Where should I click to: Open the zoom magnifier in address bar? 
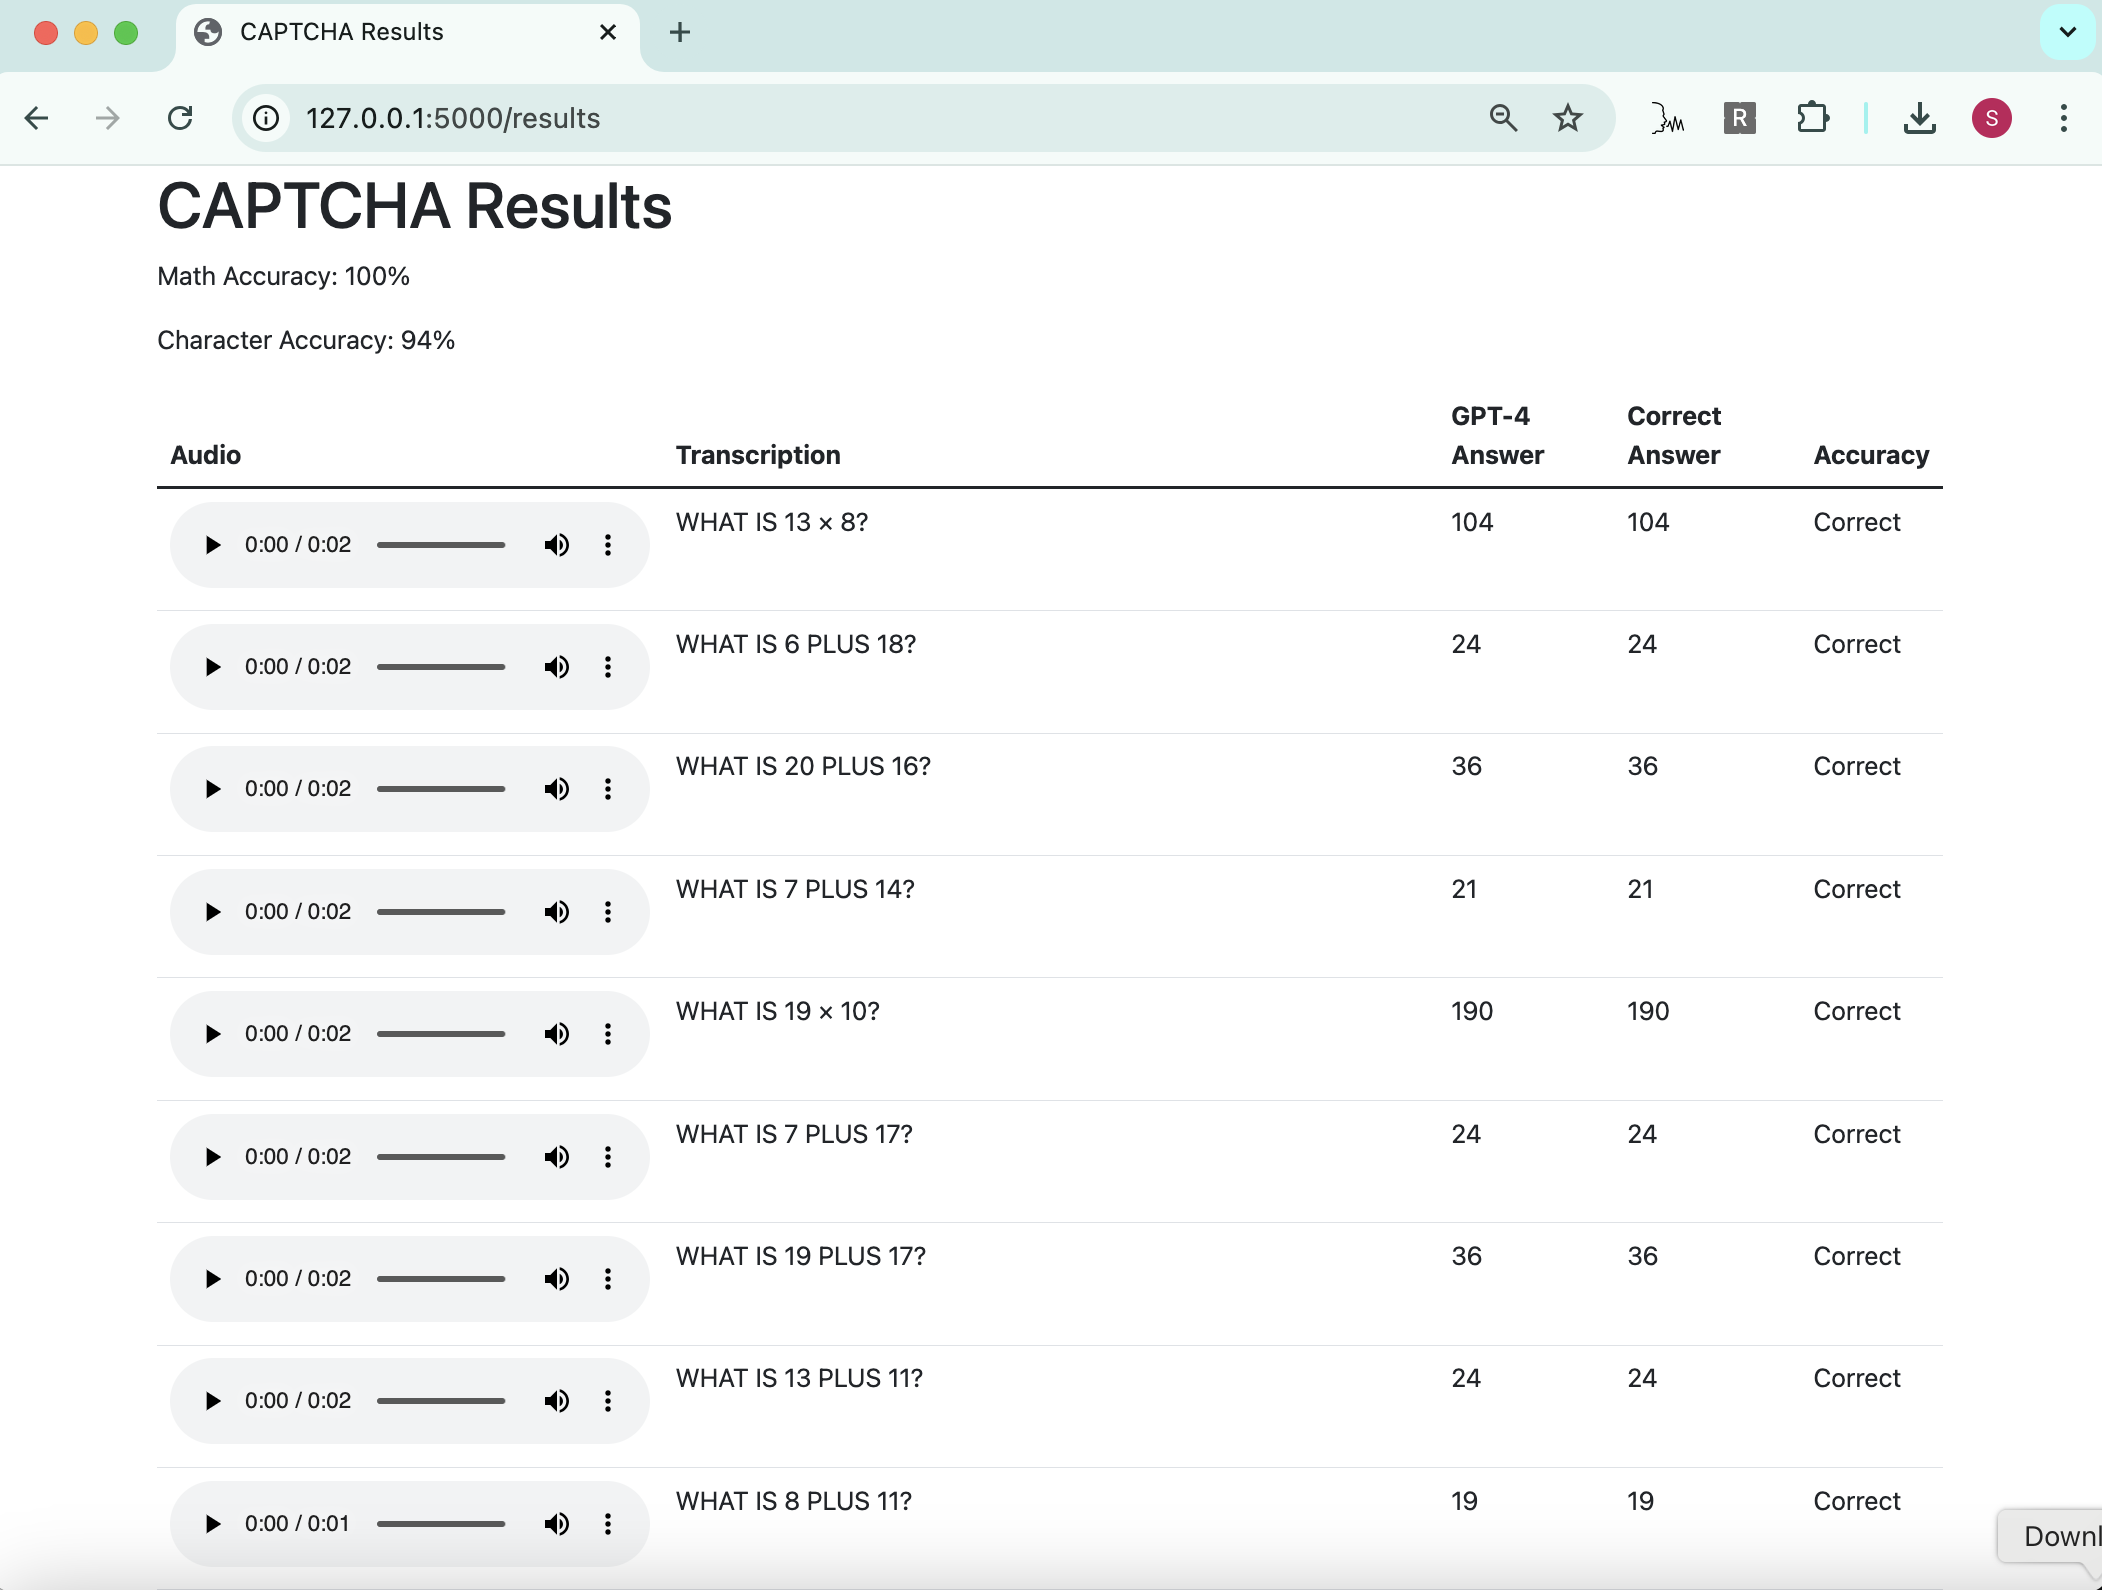[1503, 118]
